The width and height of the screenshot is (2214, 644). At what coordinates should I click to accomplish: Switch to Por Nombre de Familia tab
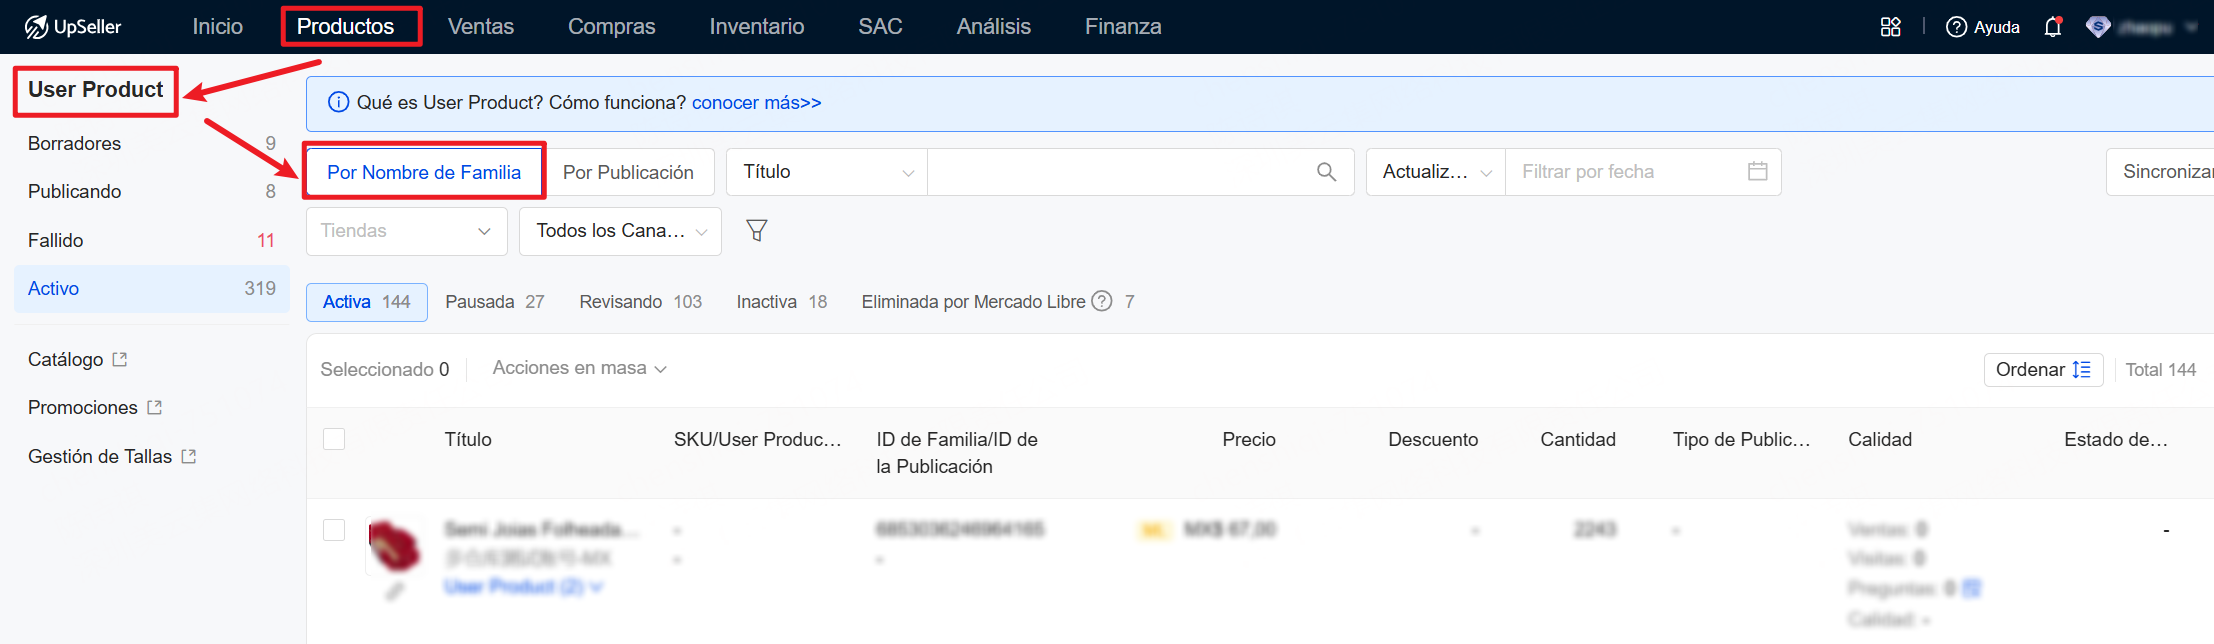point(424,172)
